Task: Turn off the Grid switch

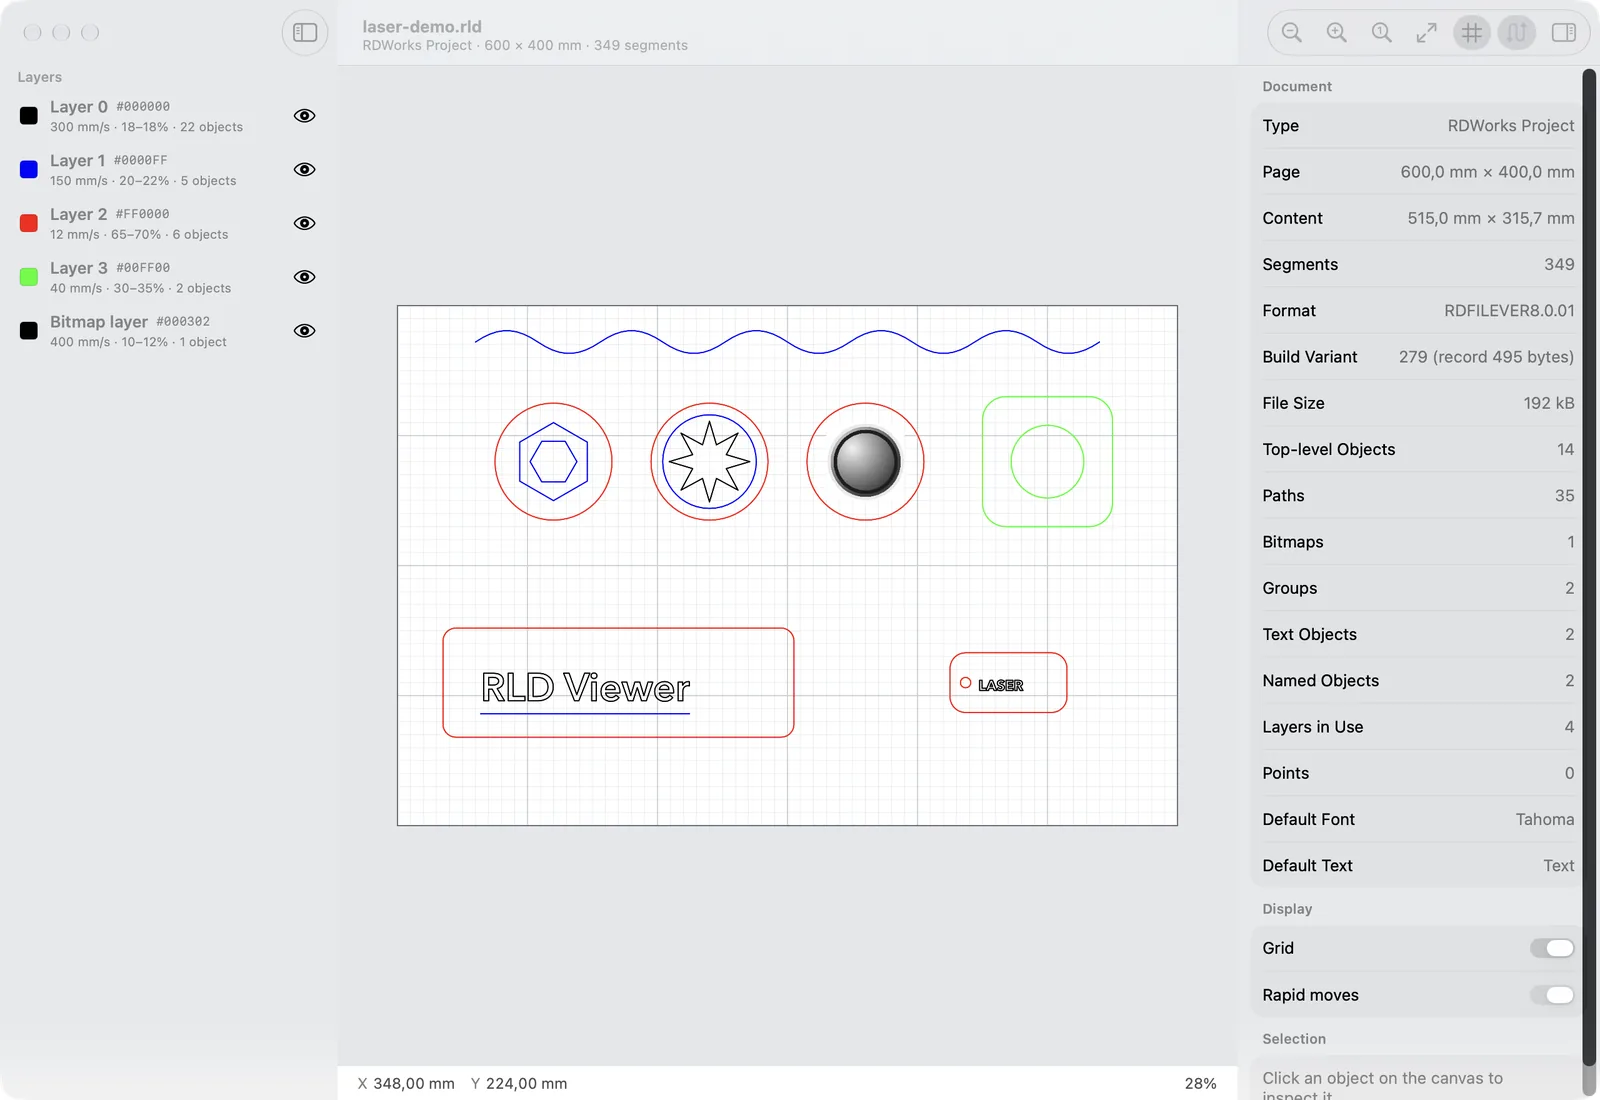Action: point(1552,948)
